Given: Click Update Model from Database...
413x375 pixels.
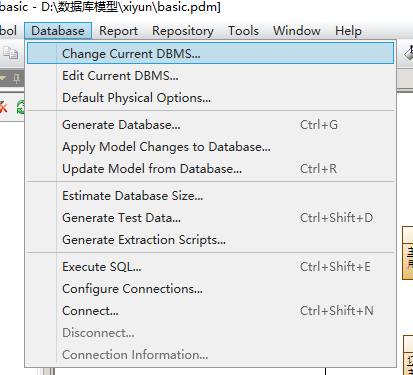Looking at the screenshot, I should (210, 169).
